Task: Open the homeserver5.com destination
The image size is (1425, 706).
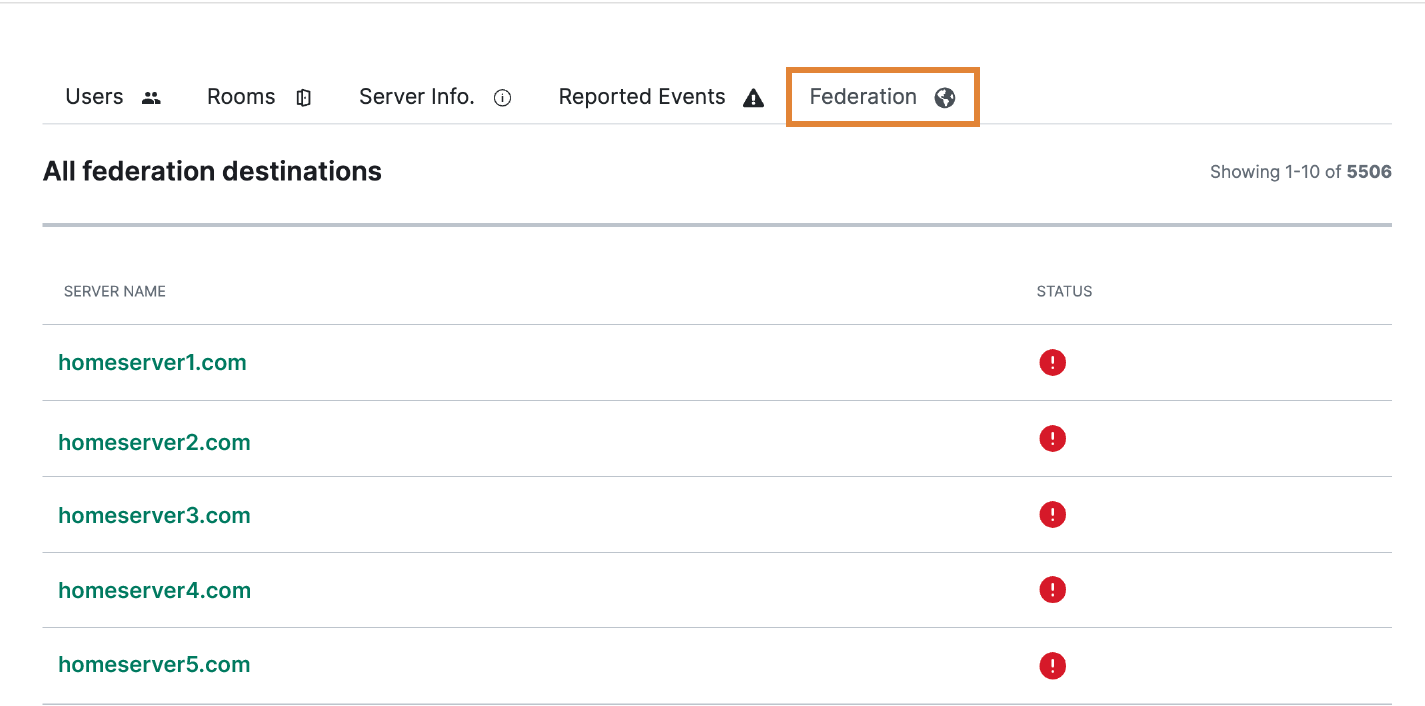Action: (154, 665)
